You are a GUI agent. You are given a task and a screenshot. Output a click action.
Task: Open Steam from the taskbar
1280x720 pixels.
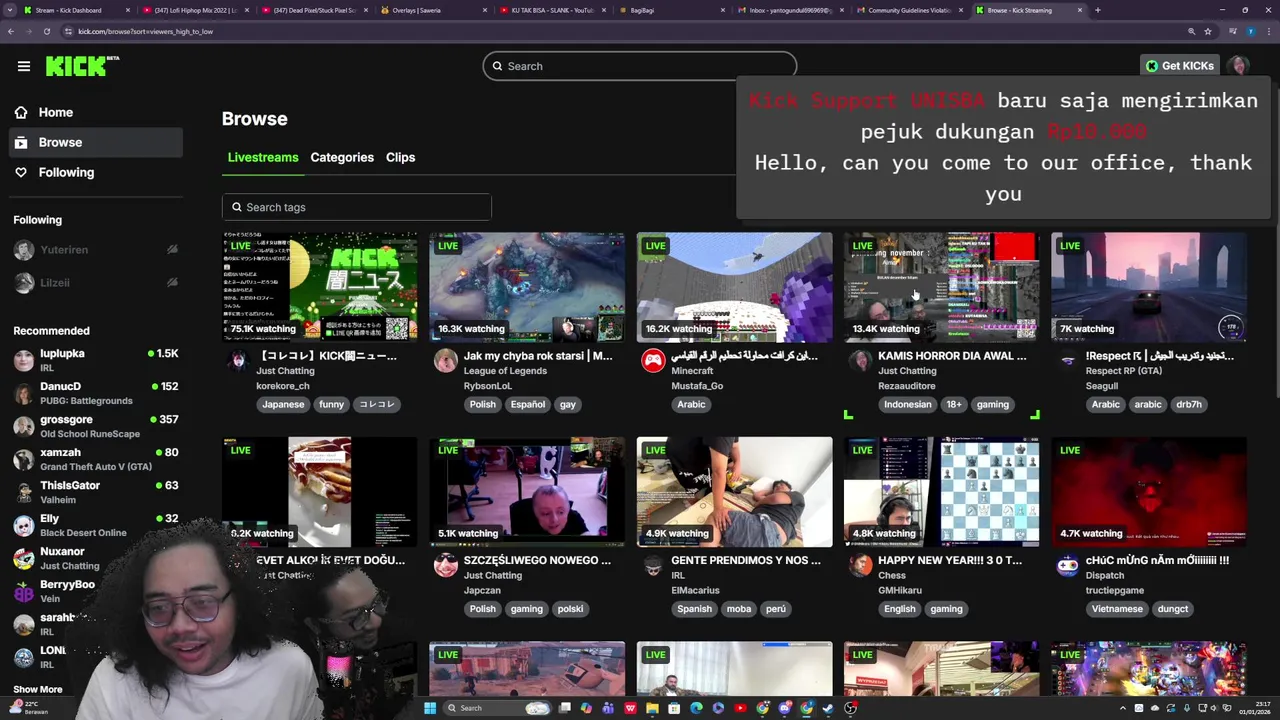[x=828, y=708]
